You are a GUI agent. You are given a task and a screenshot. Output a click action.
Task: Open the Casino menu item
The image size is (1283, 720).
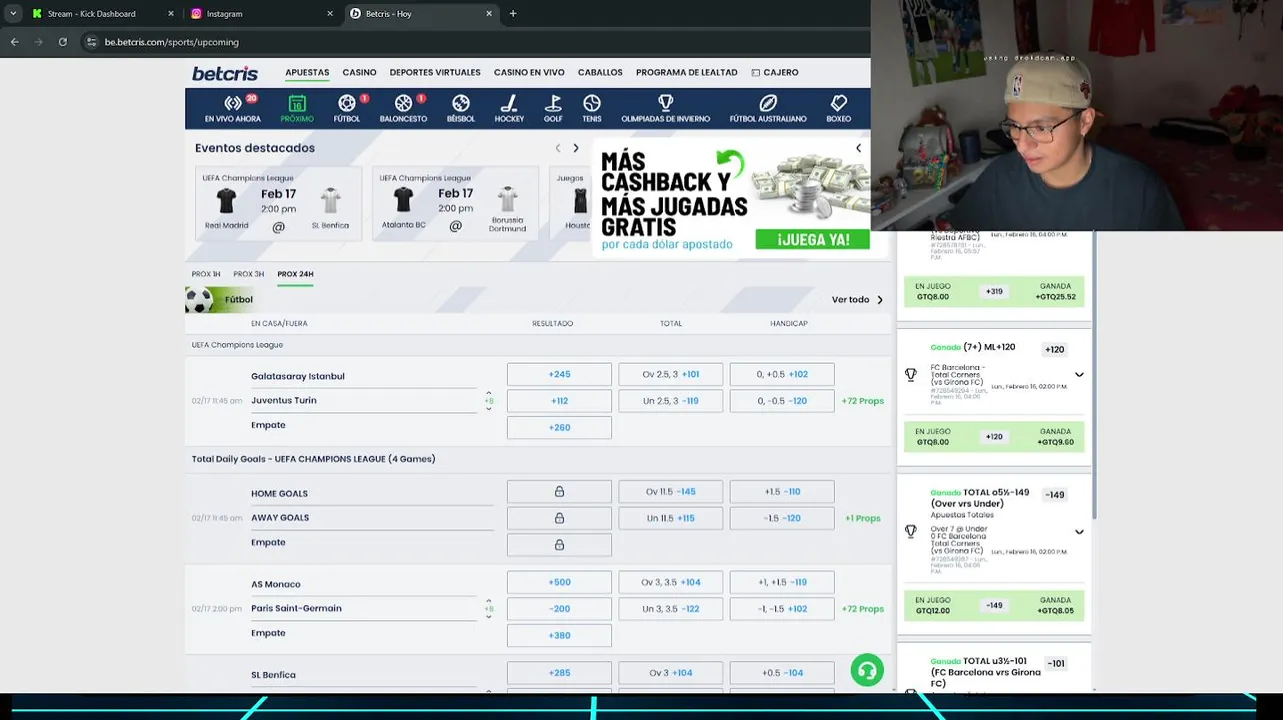359,72
